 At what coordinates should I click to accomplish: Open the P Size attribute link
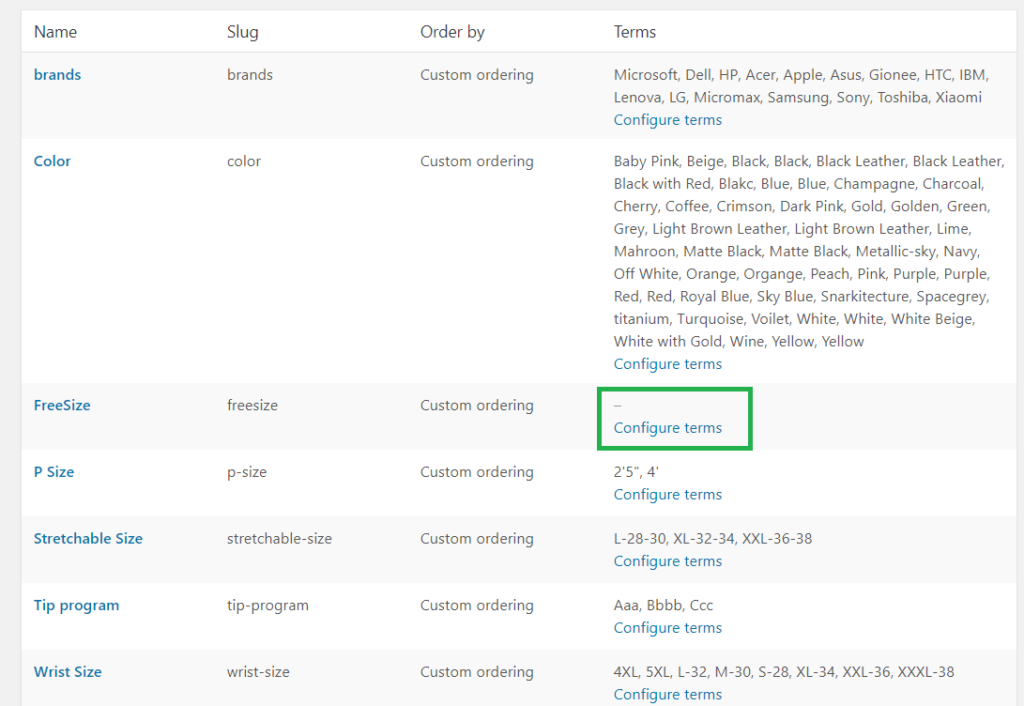[54, 472]
